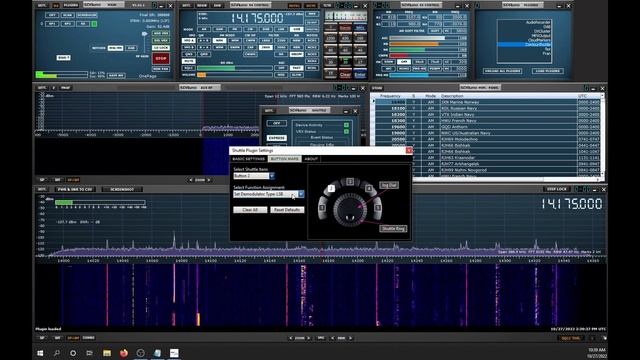Select button 3 on the shuttle diagram
This screenshot has width=640, height=360.
[x=350, y=182]
